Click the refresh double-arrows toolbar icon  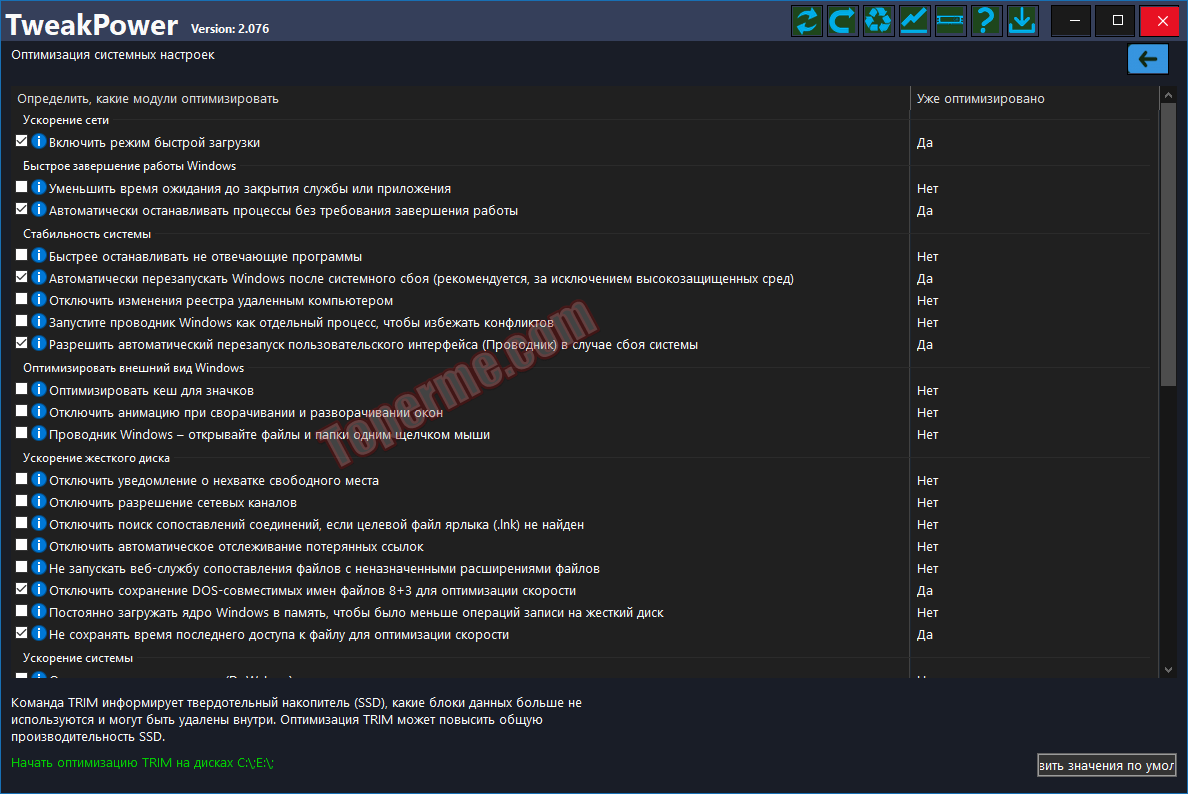pyautogui.click(x=807, y=20)
